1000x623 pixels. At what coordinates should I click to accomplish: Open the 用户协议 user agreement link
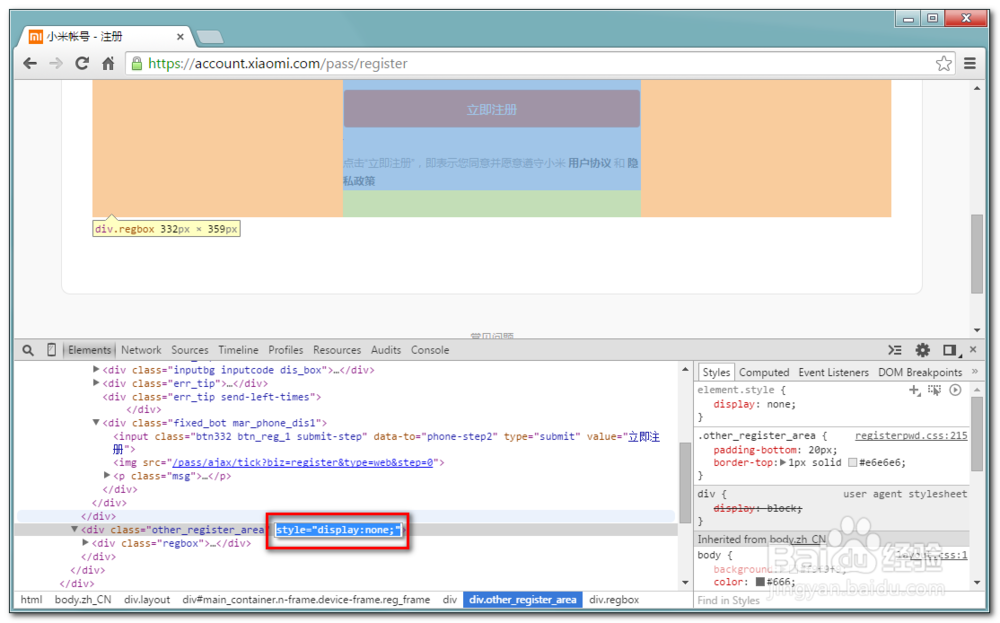[589, 163]
